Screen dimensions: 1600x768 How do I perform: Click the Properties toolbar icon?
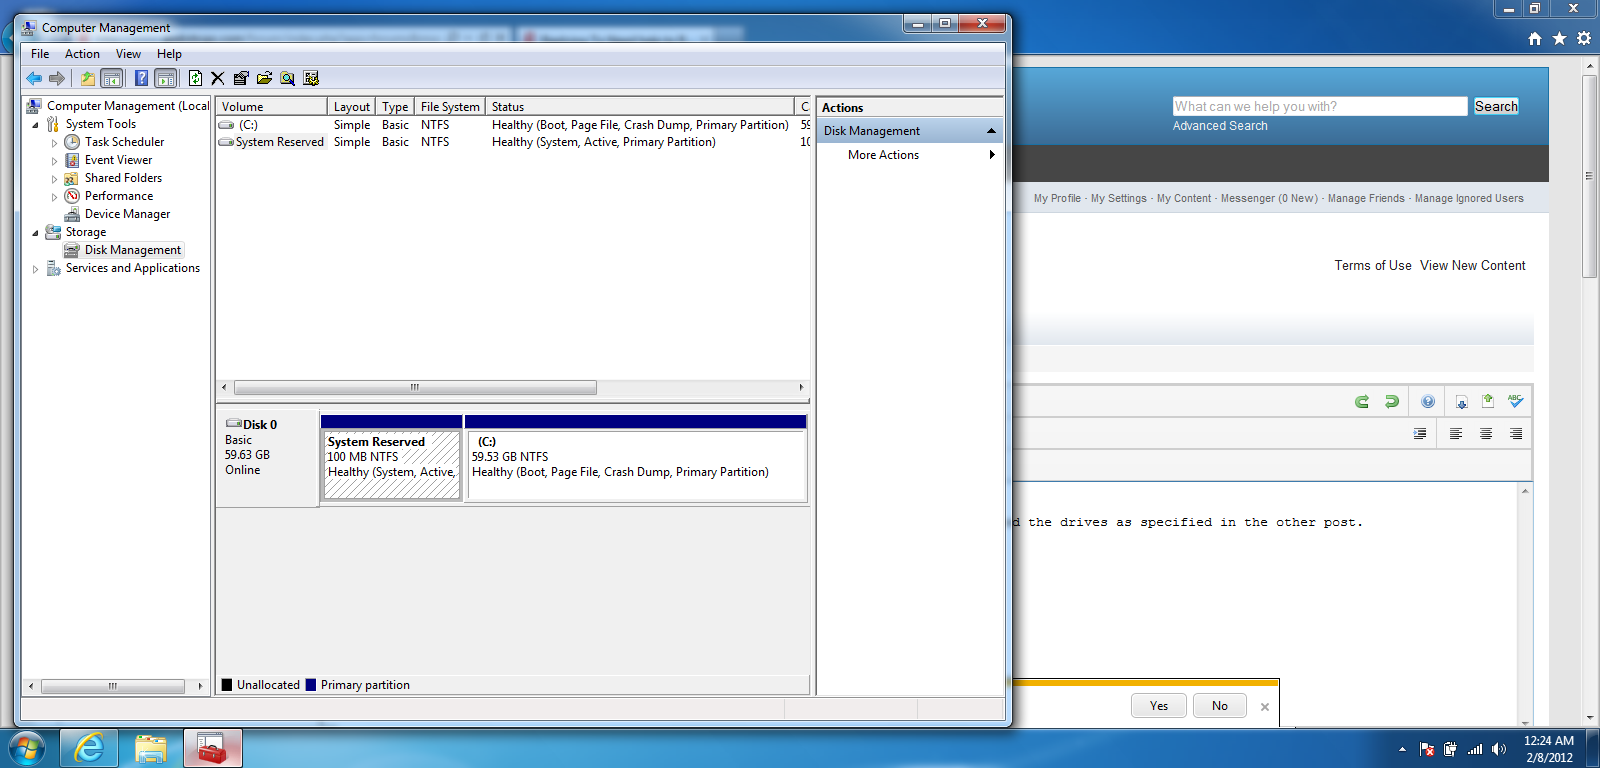coord(241,78)
